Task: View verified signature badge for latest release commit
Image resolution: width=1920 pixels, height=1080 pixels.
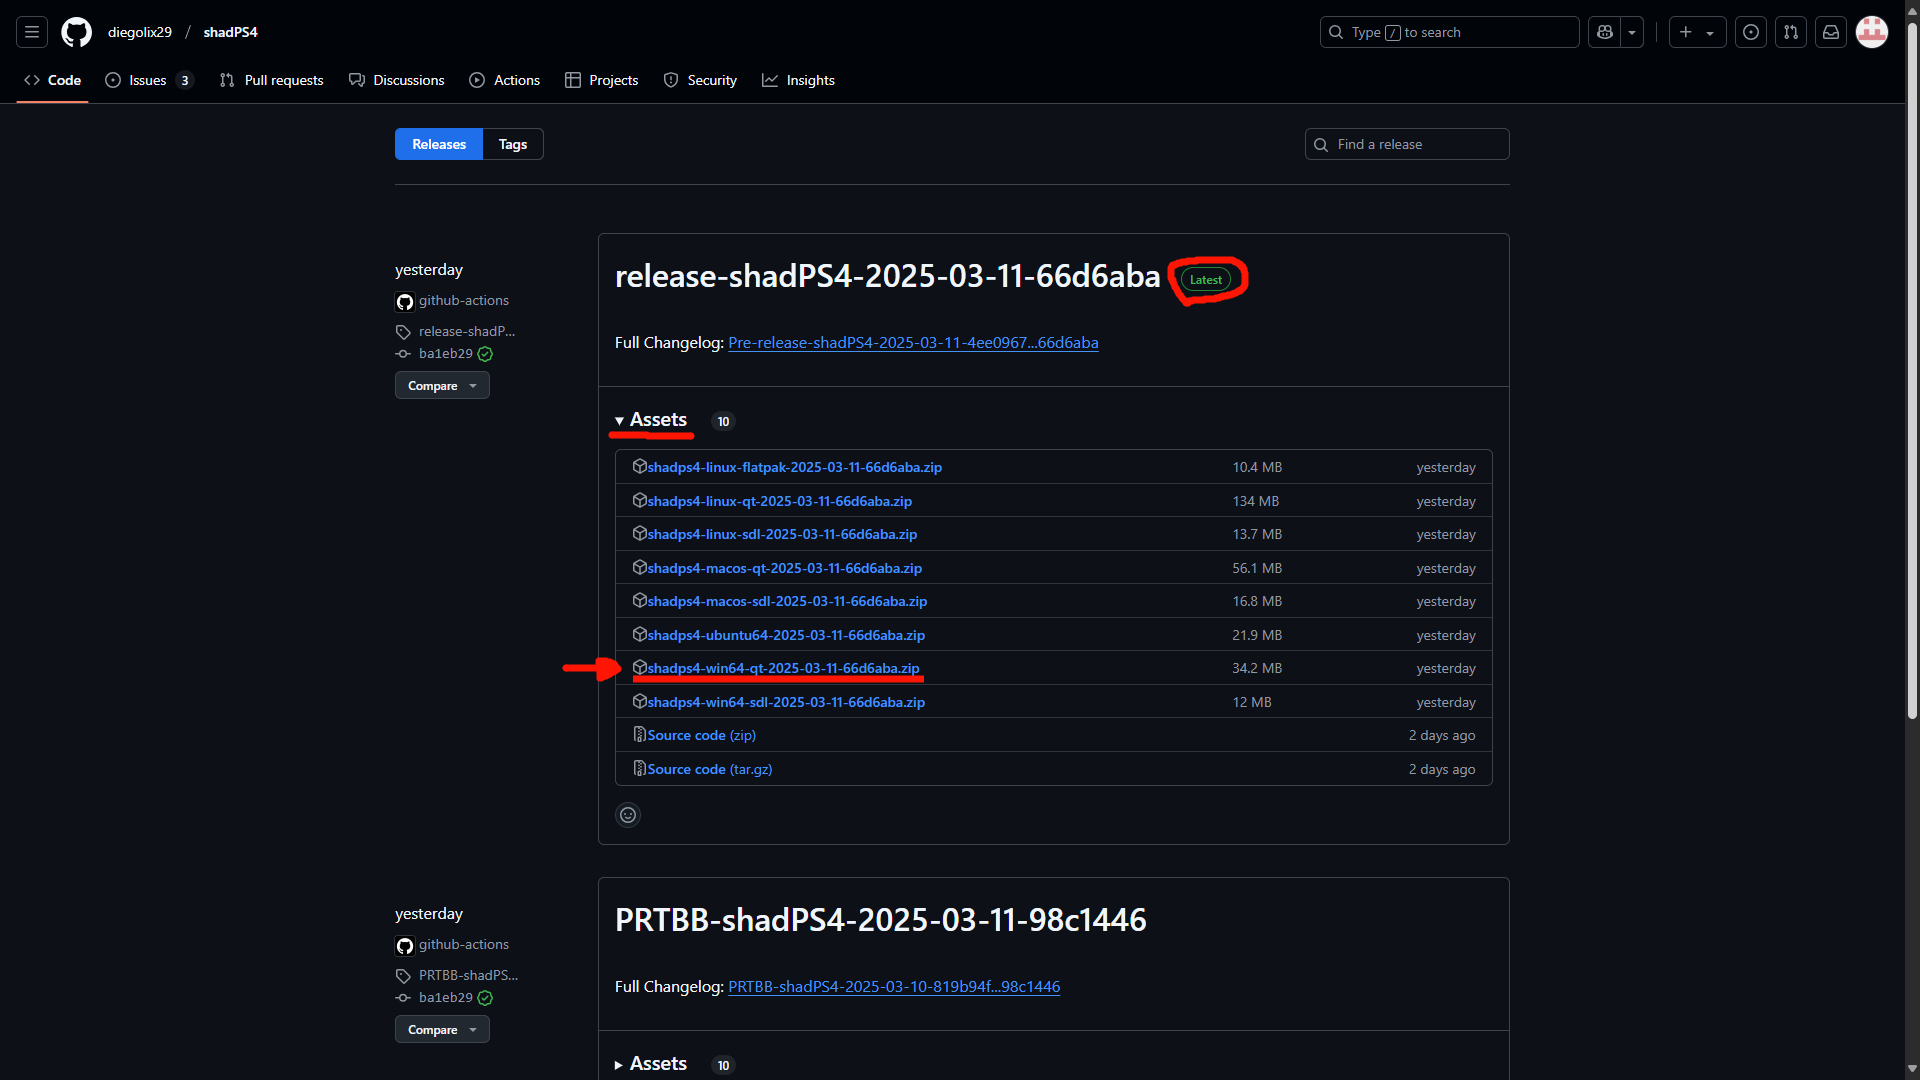Action: tap(485, 354)
